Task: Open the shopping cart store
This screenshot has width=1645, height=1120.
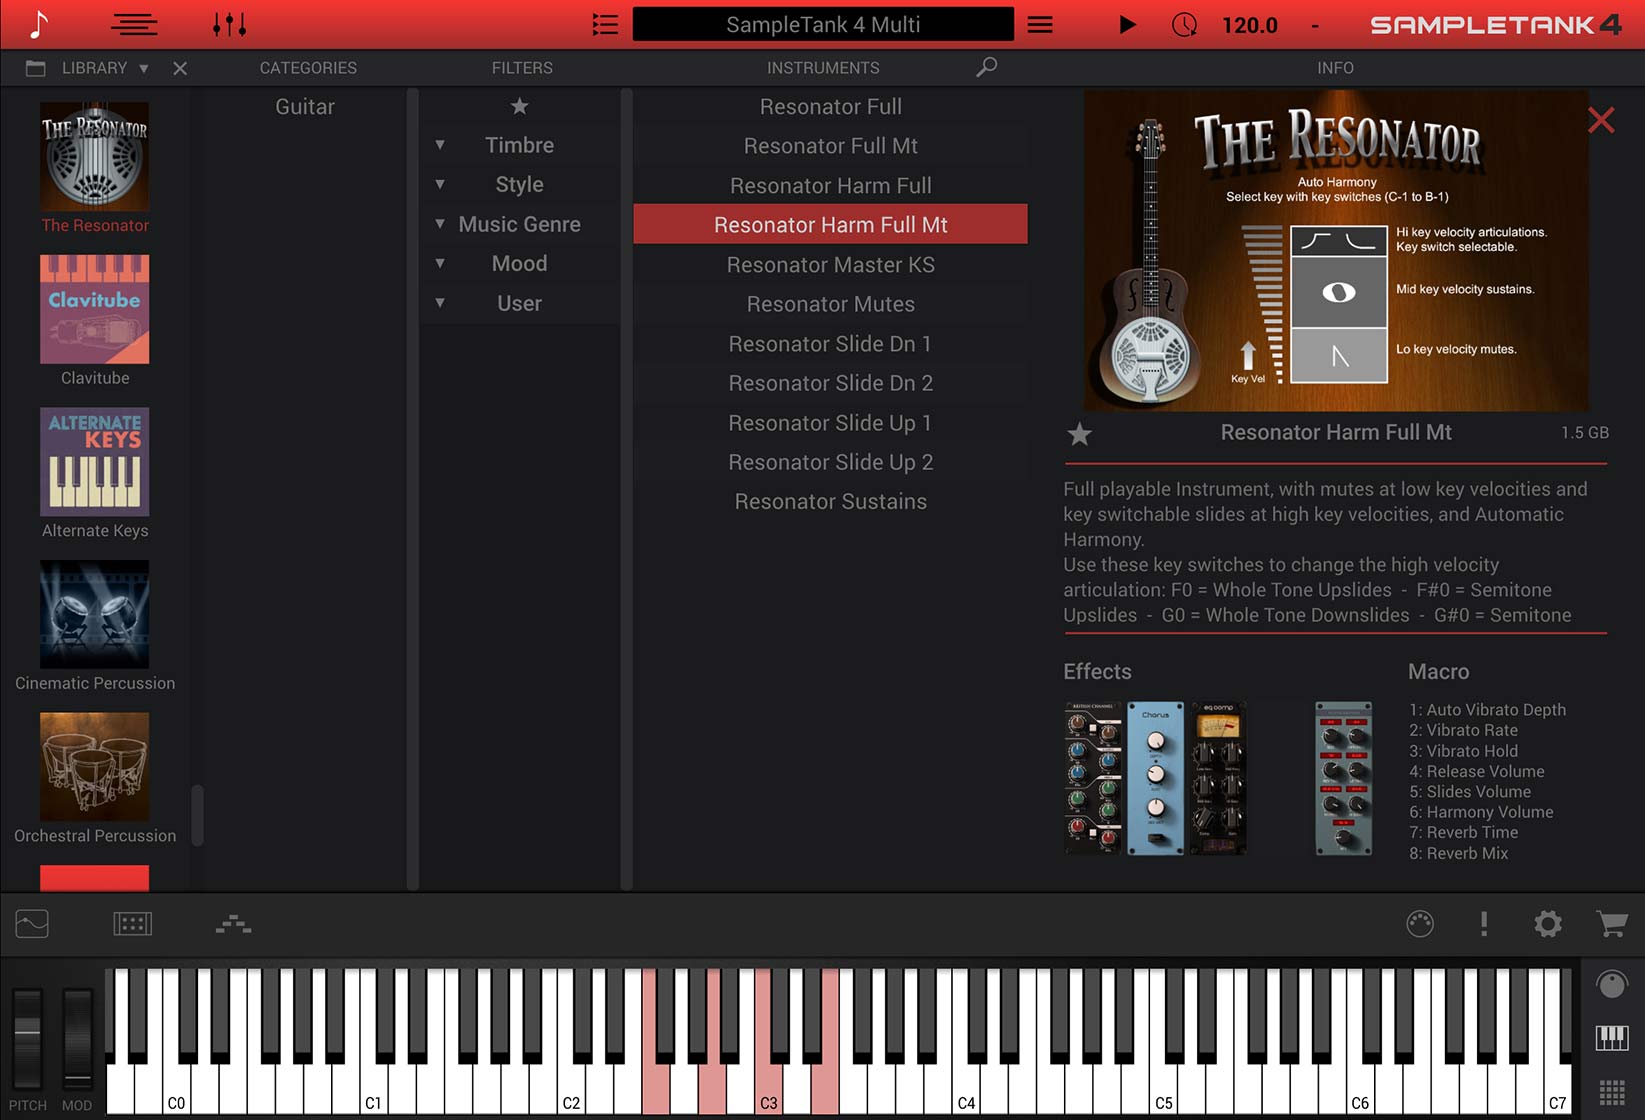Action: pos(1611,923)
